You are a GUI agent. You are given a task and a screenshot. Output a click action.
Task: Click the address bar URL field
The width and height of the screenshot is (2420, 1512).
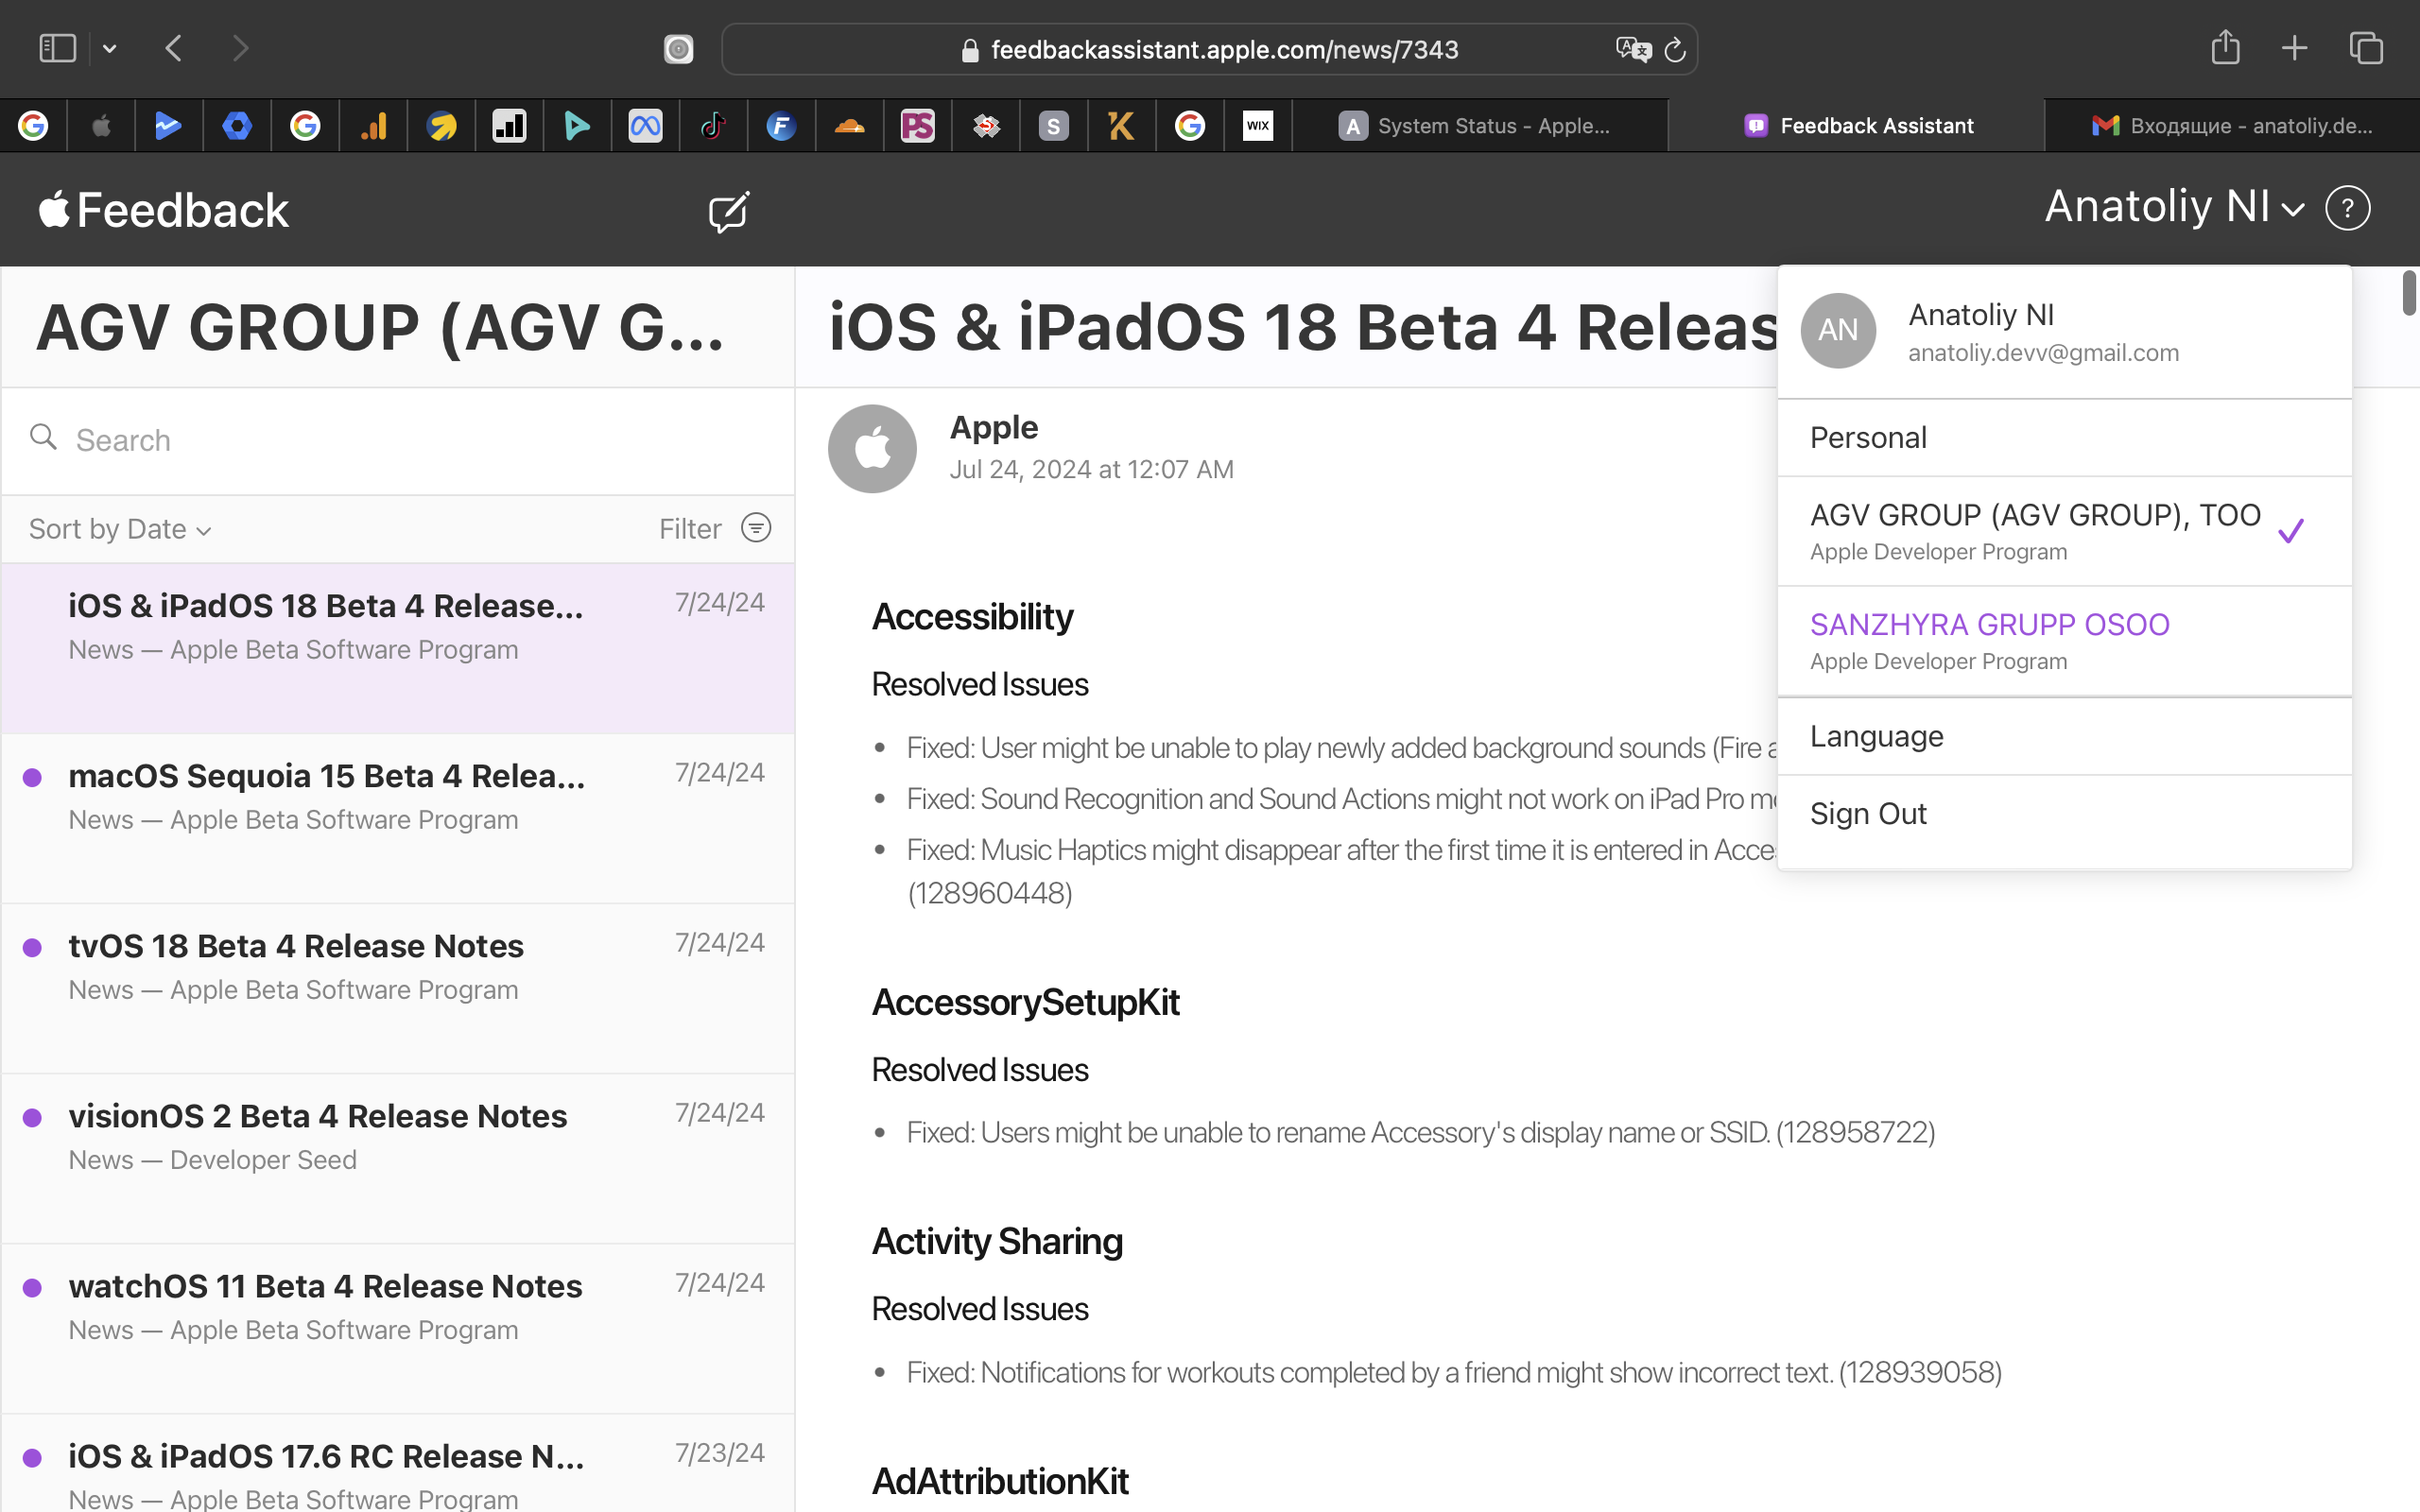[1209, 49]
